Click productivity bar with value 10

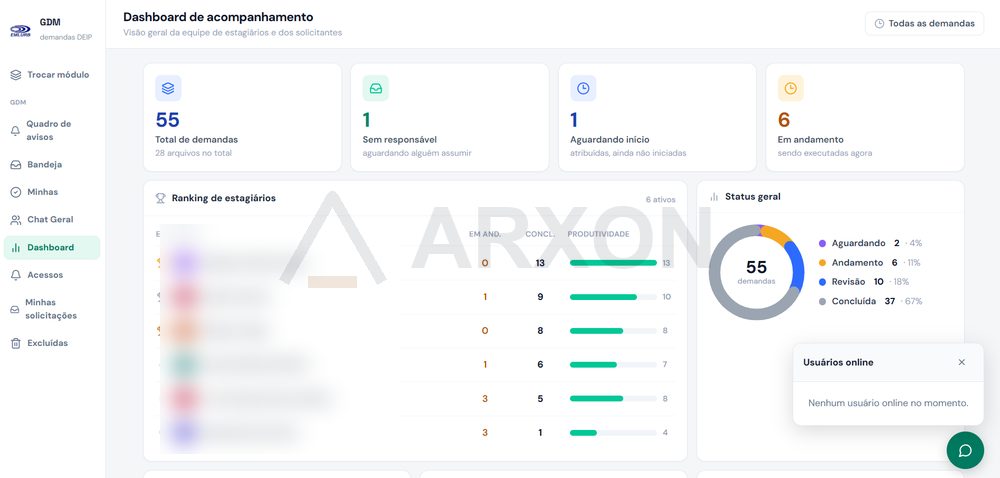613,297
